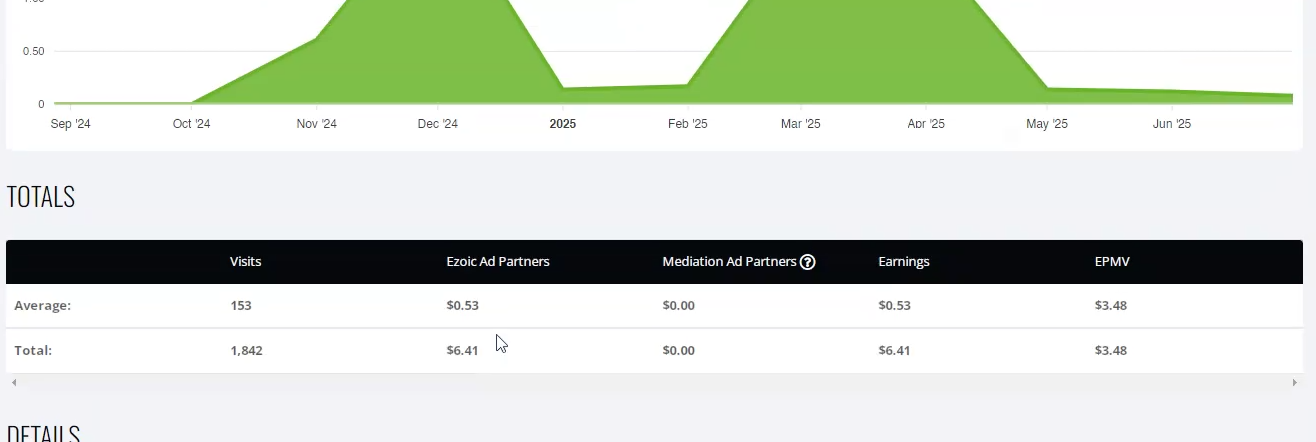
Task: Select the Average row label
Action: (43, 306)
